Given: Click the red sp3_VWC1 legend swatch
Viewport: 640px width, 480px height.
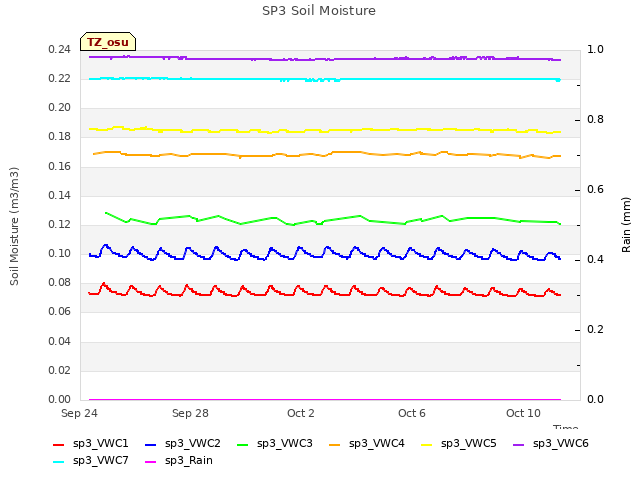Looking at the screenshot, I should [59, 444].
